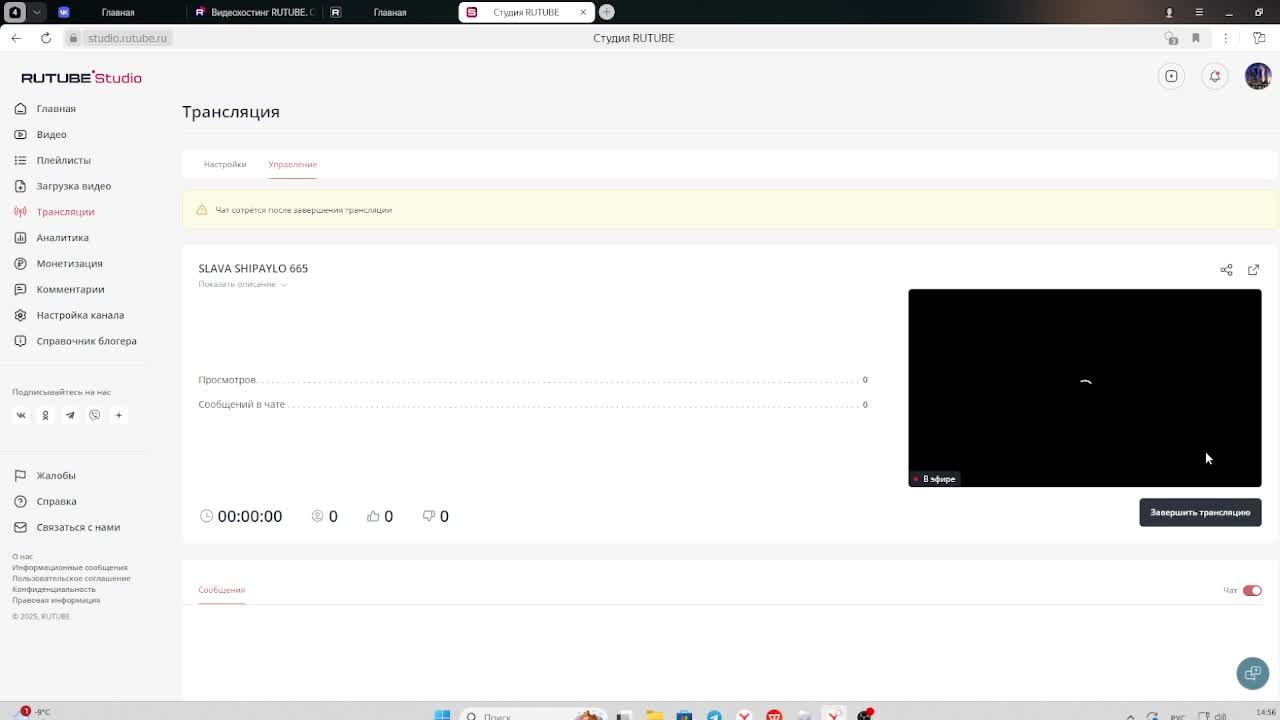
Task: Click Завершить трансляцию button
Action: tap(1200, 512)
